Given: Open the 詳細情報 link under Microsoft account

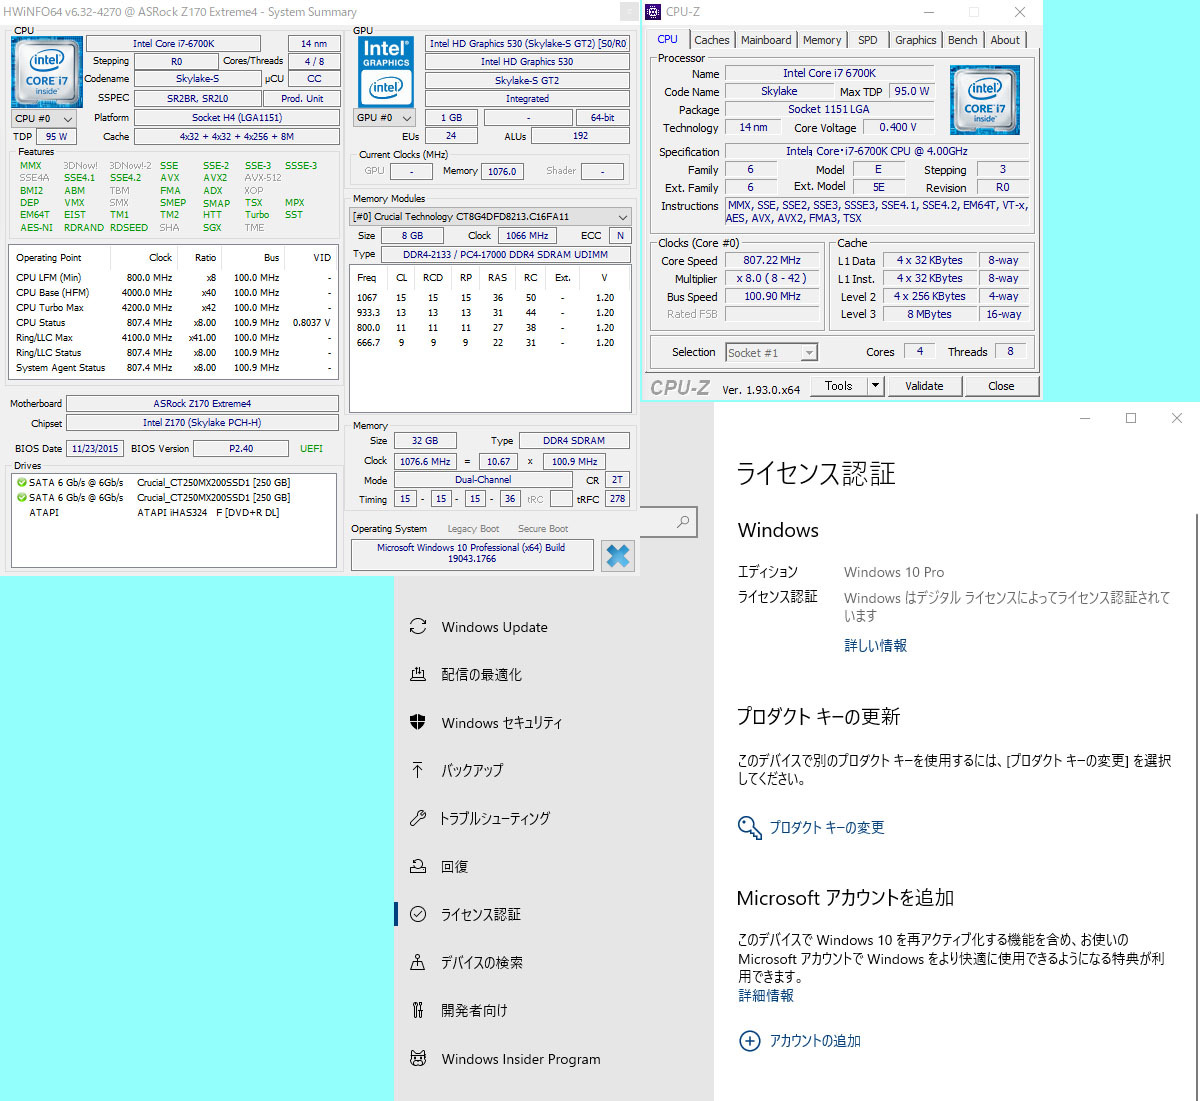Looking at the screenshot, I should 766,996.
